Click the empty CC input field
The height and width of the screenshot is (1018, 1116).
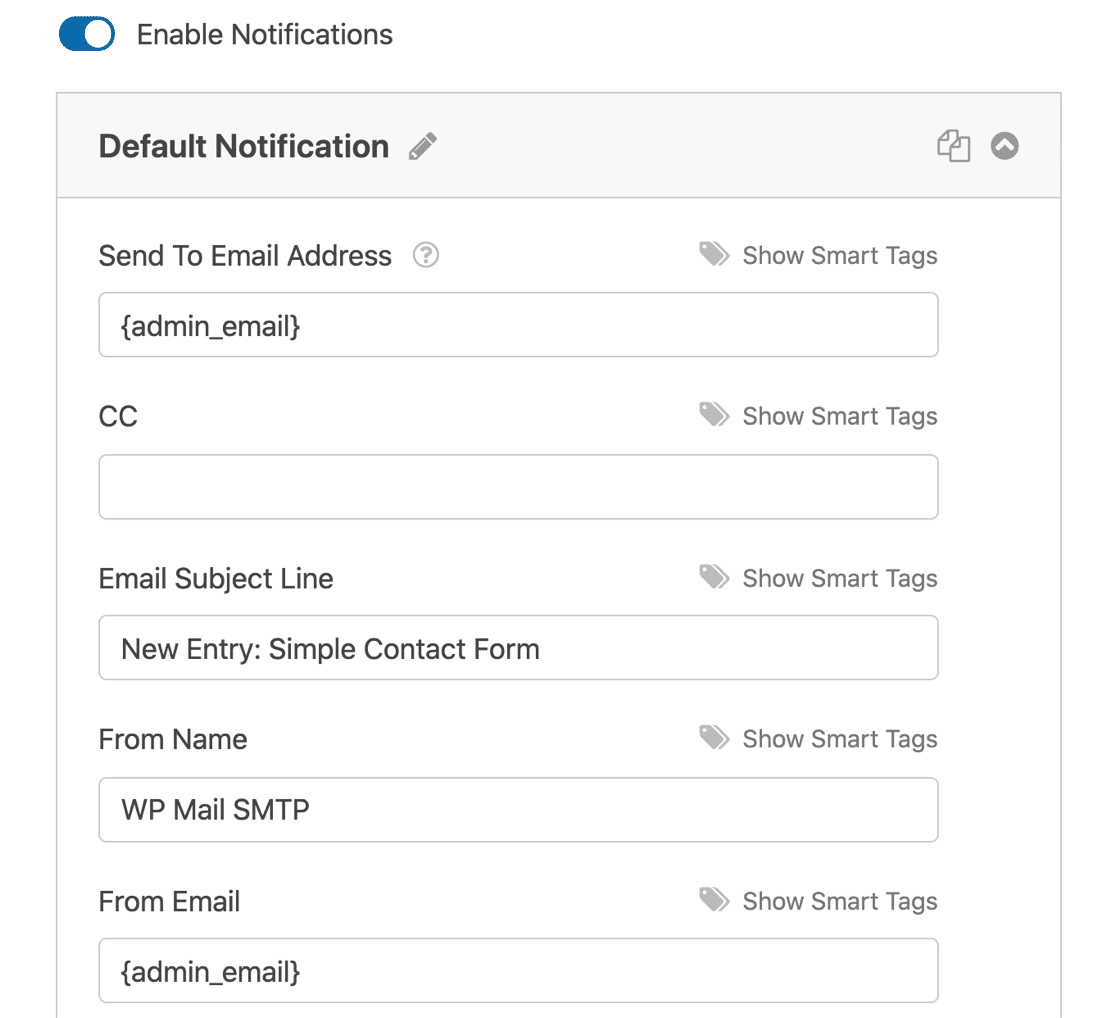point(518,487)
